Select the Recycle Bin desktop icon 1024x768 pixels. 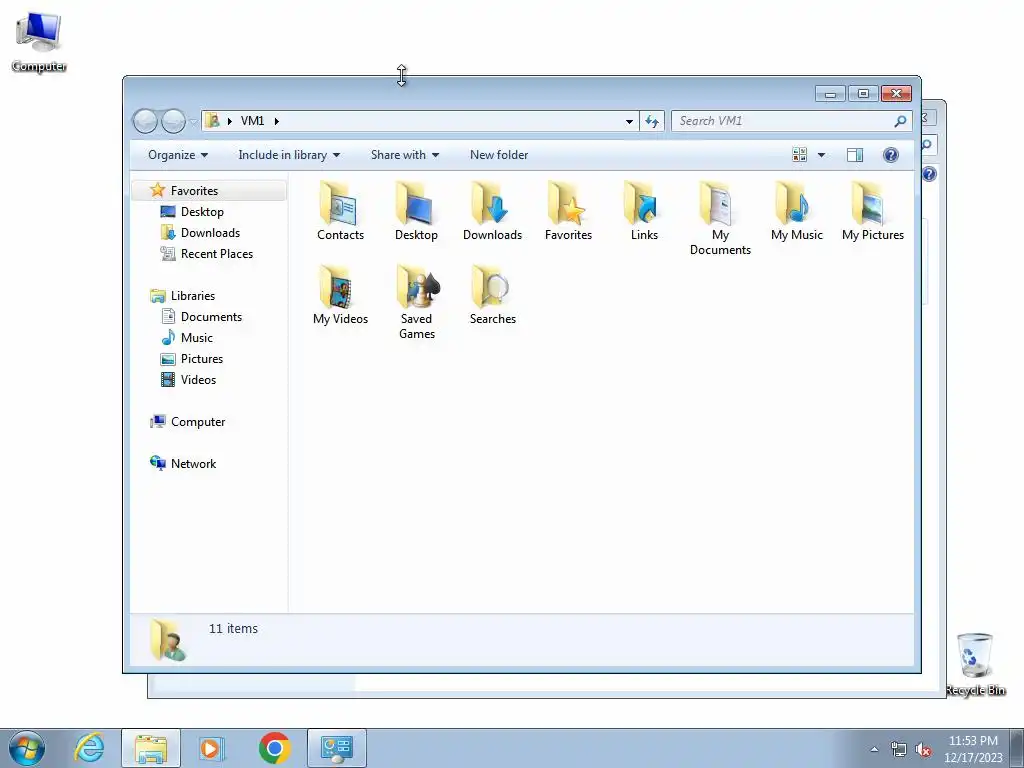tap(975, 665)
